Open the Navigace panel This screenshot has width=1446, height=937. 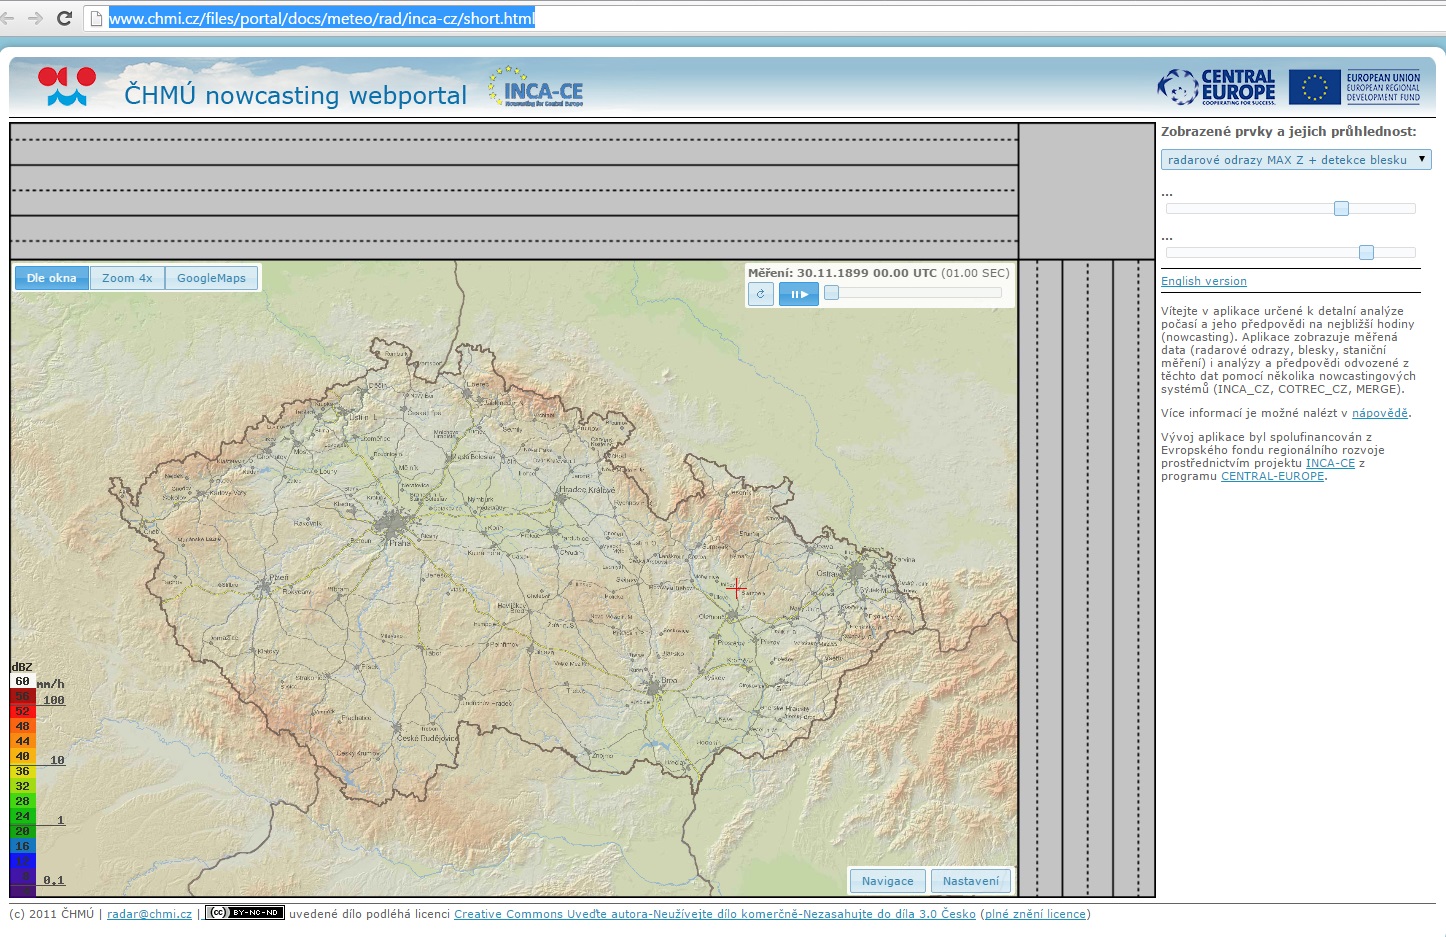887,881
